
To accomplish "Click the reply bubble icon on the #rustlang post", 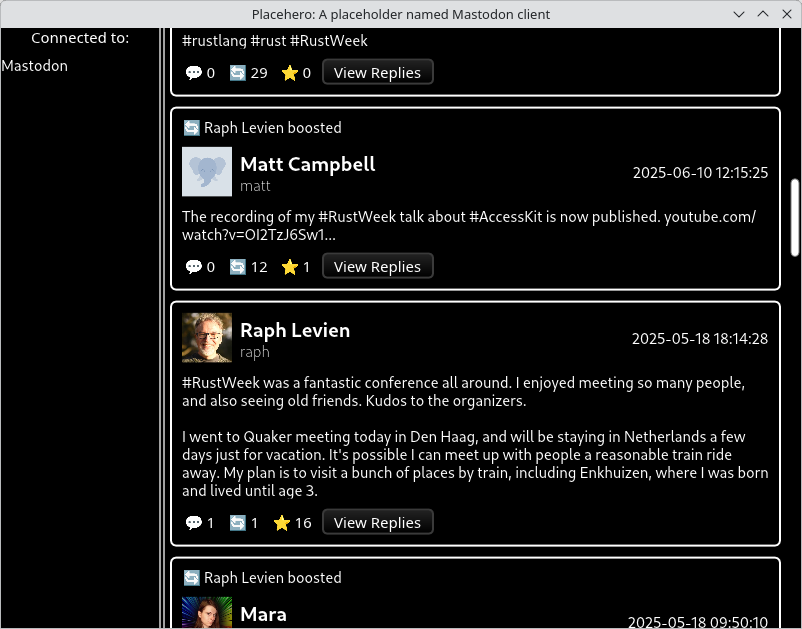I will point(193,73).
